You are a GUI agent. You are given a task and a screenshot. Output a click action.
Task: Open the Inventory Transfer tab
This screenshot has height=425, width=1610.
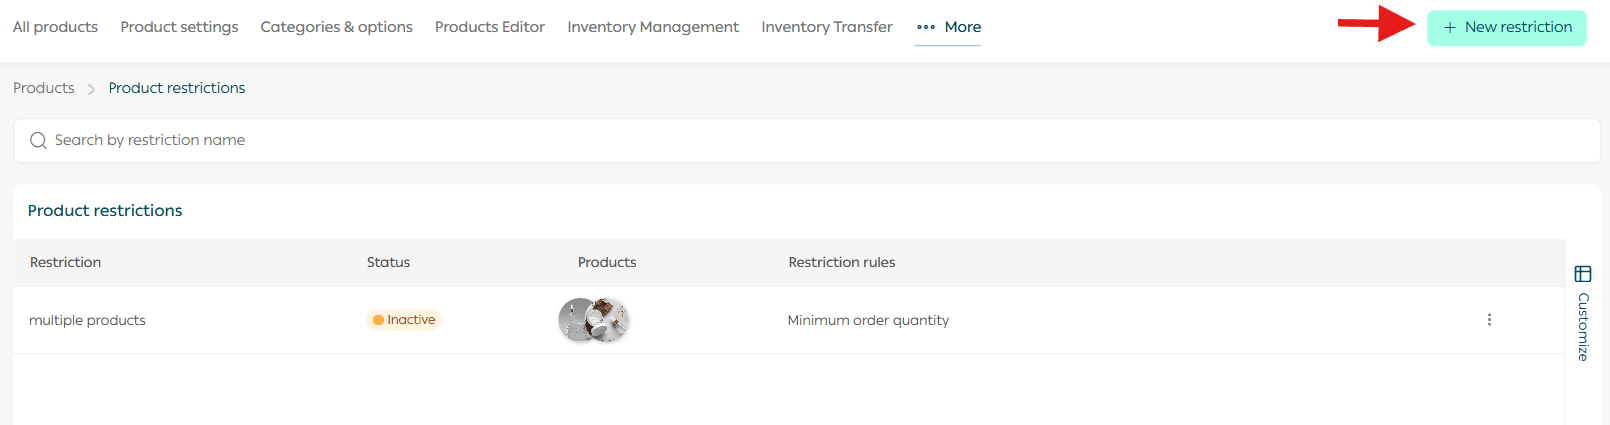point(826,27)
